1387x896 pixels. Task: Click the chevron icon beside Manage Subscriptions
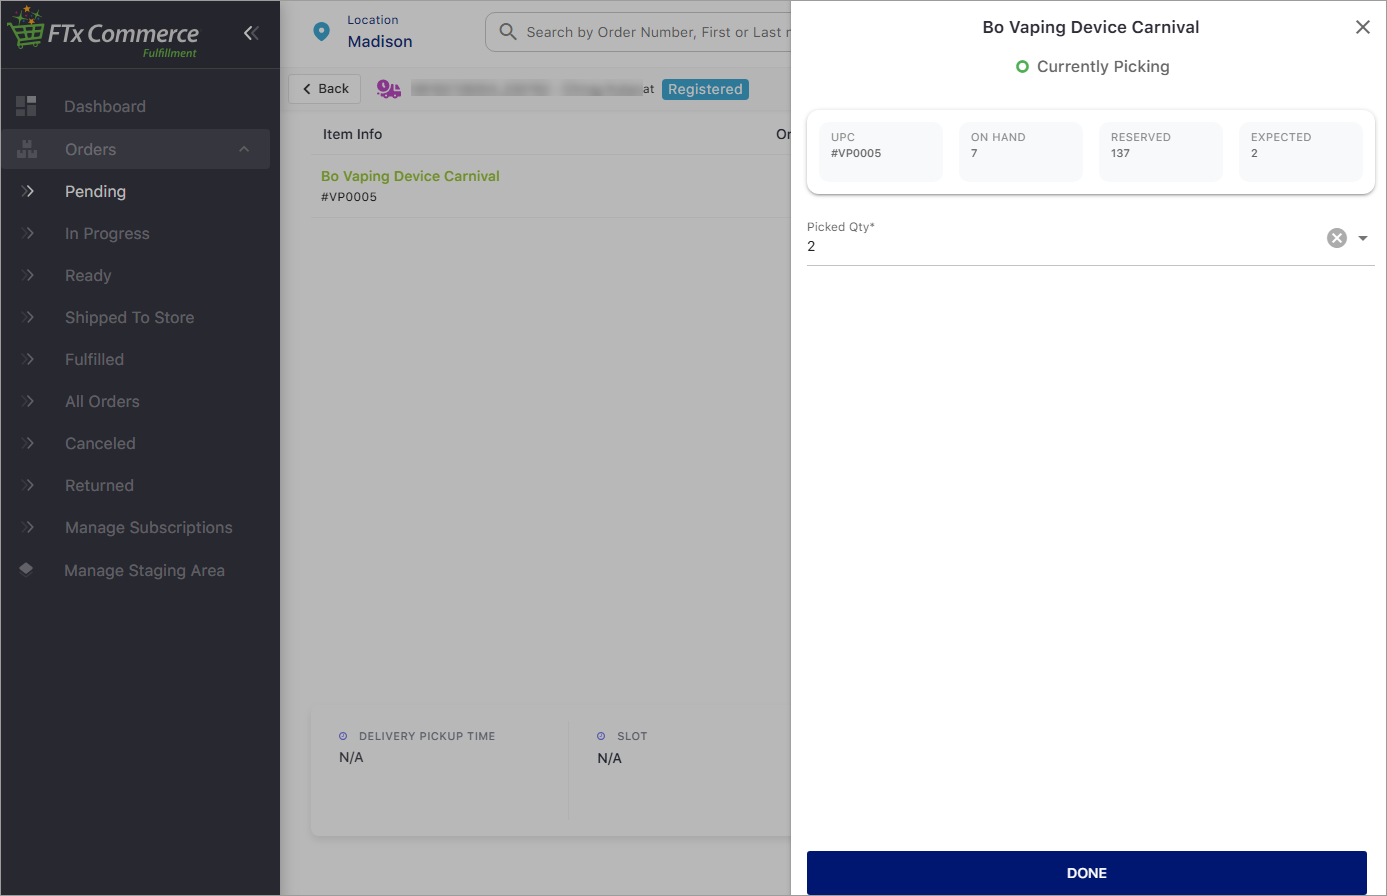(x=28, y=527)
